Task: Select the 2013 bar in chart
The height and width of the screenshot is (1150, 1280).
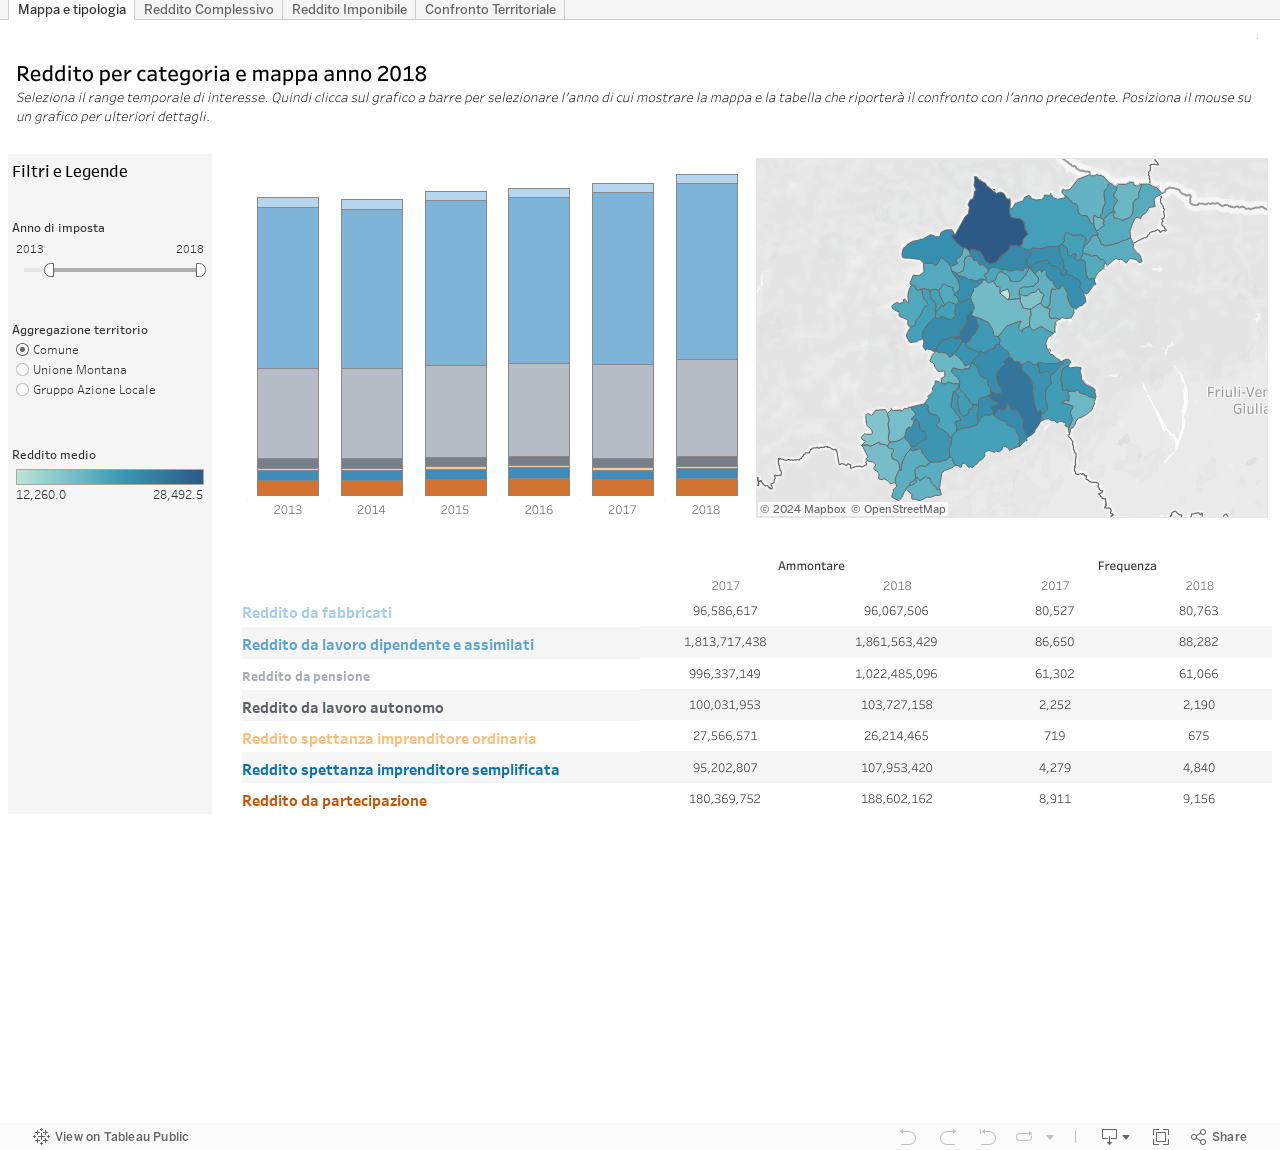Action: click(288, 346)
